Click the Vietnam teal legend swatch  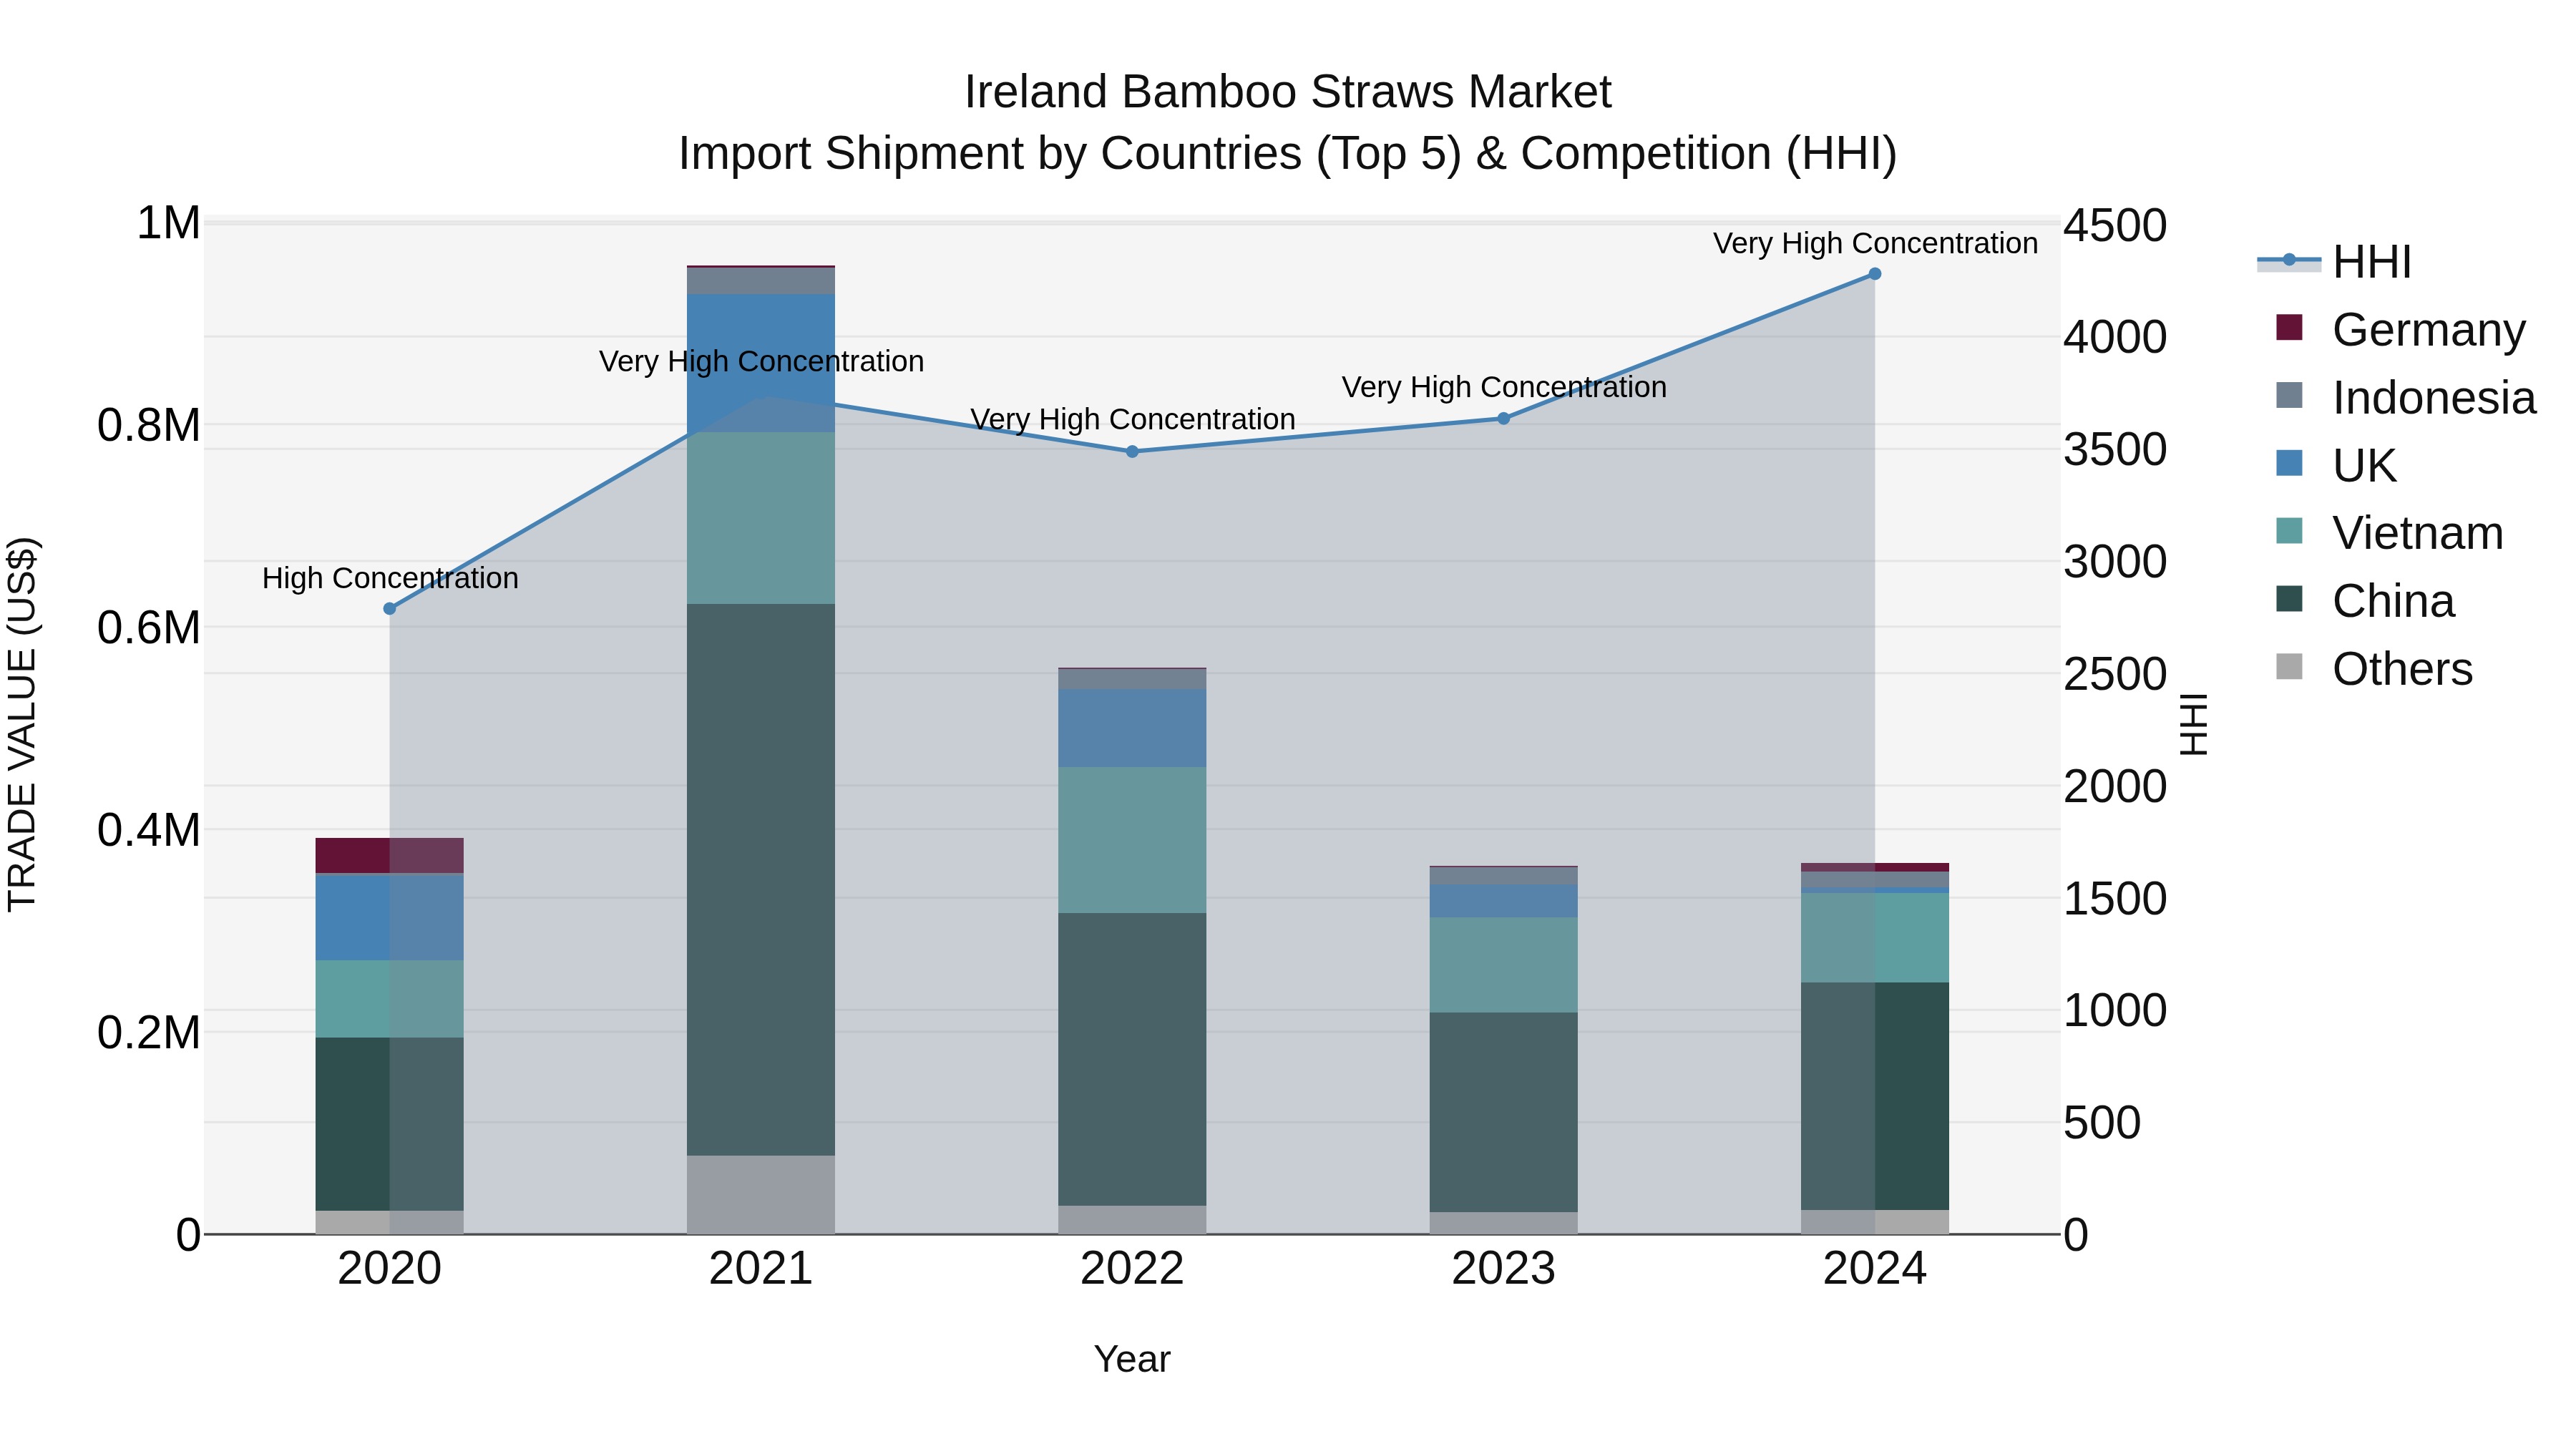(2289, 530)
